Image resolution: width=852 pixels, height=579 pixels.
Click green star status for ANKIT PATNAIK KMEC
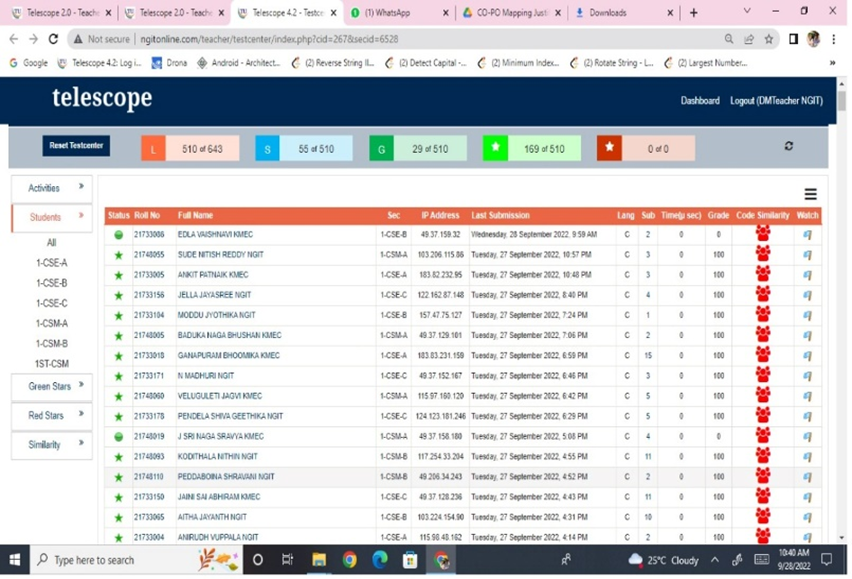coord(118,275)
